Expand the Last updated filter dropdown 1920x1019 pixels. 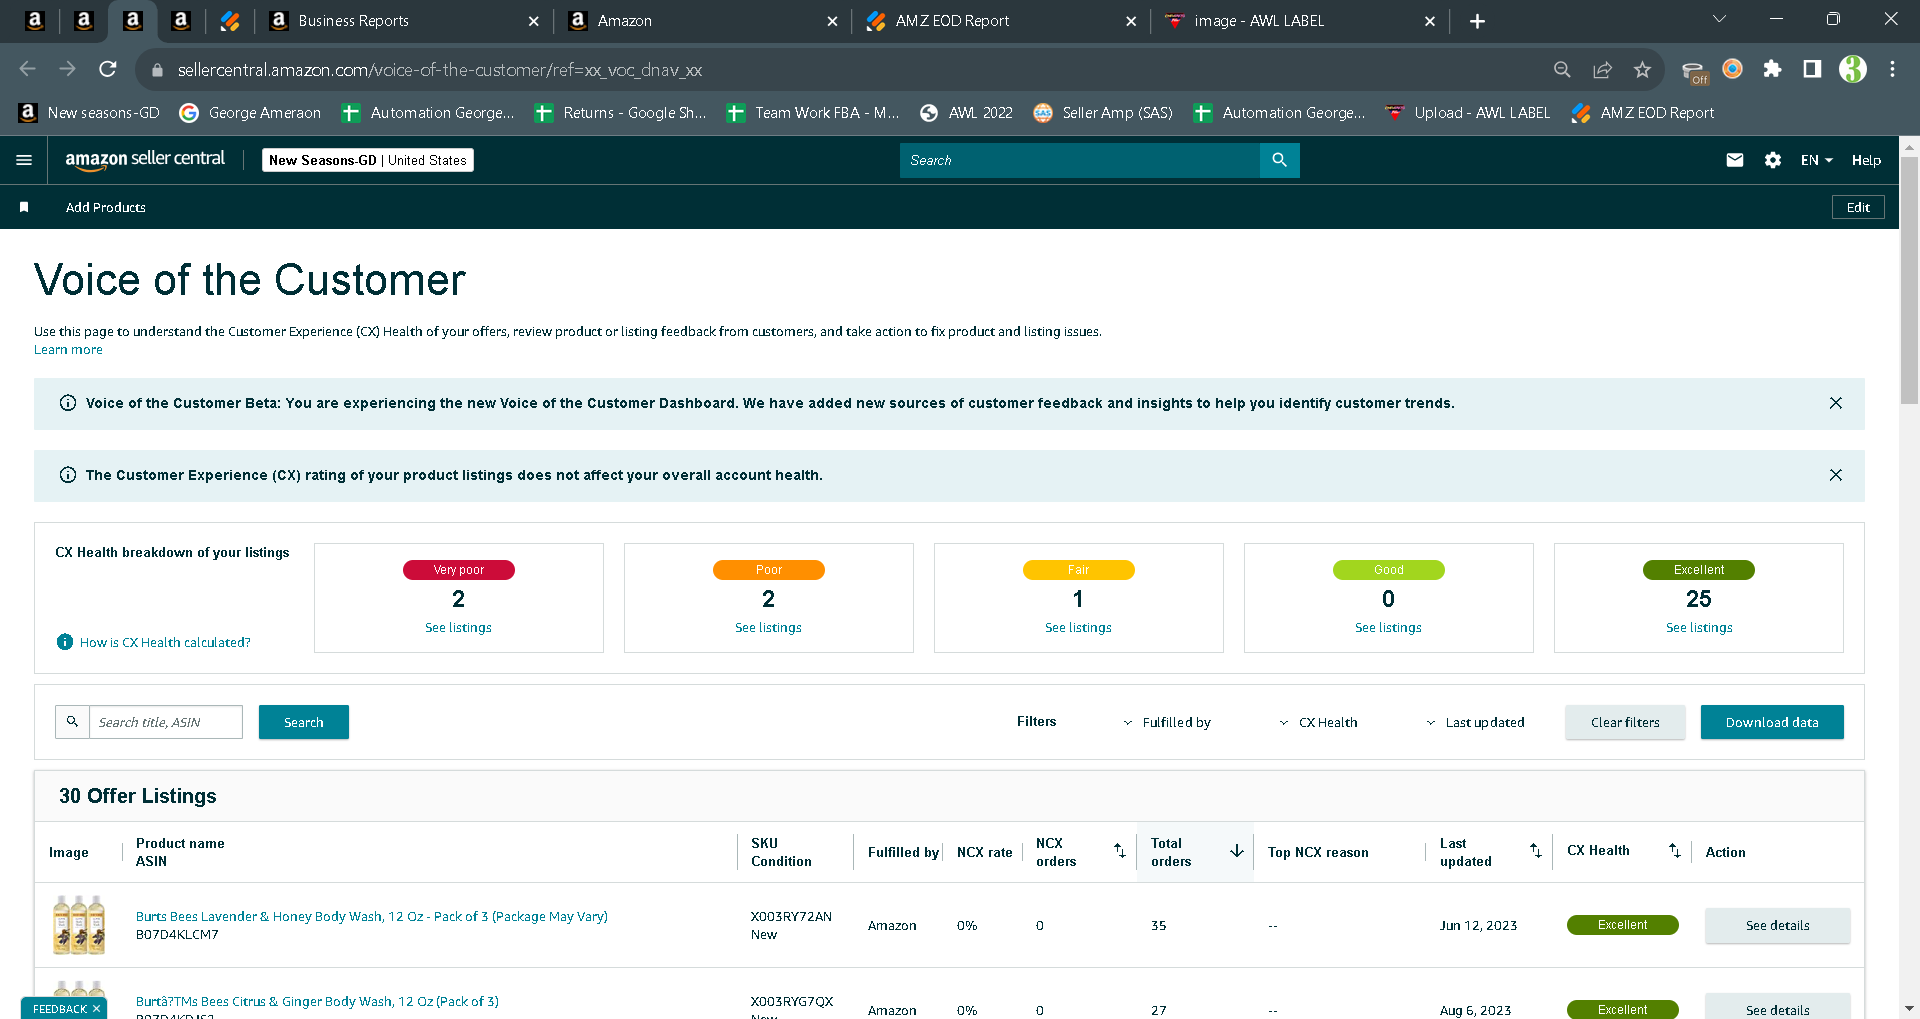[1475, 722]
